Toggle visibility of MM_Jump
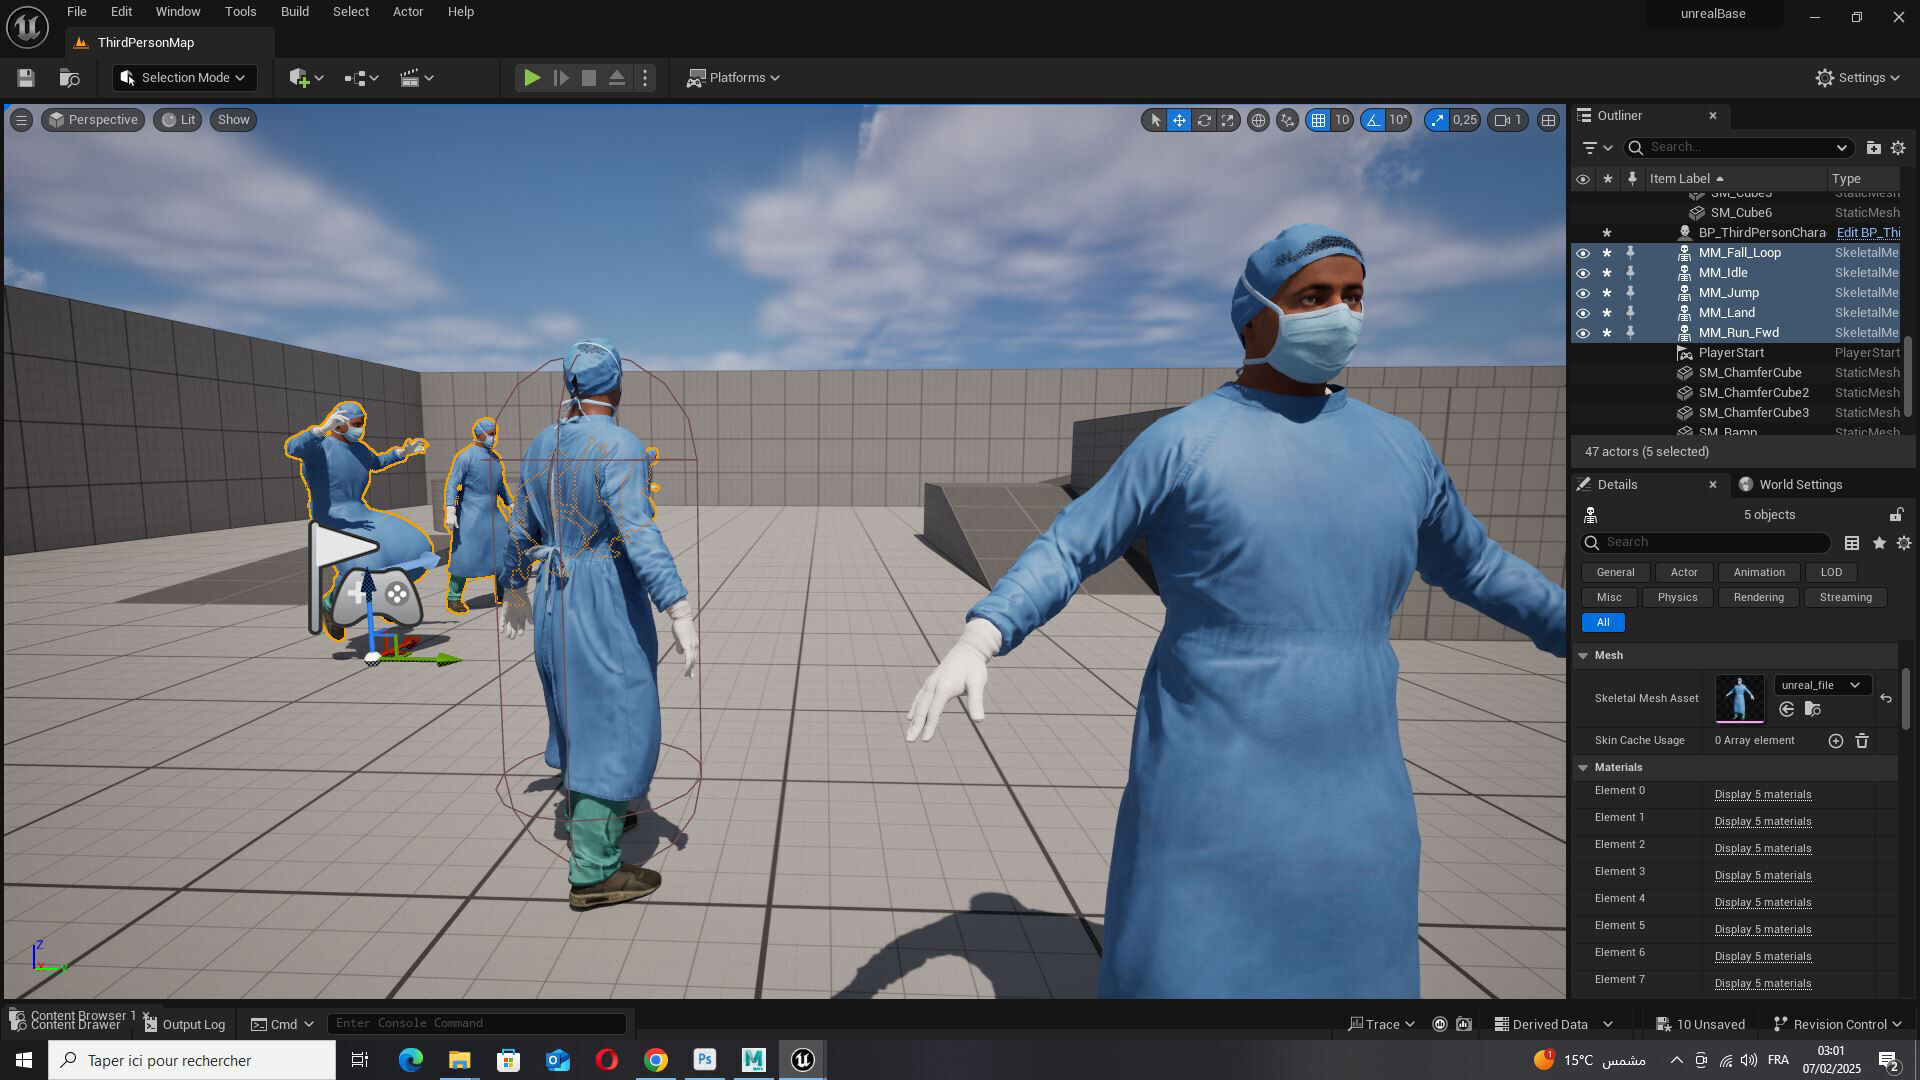1920x1080 pixels. click(1582, 293)
